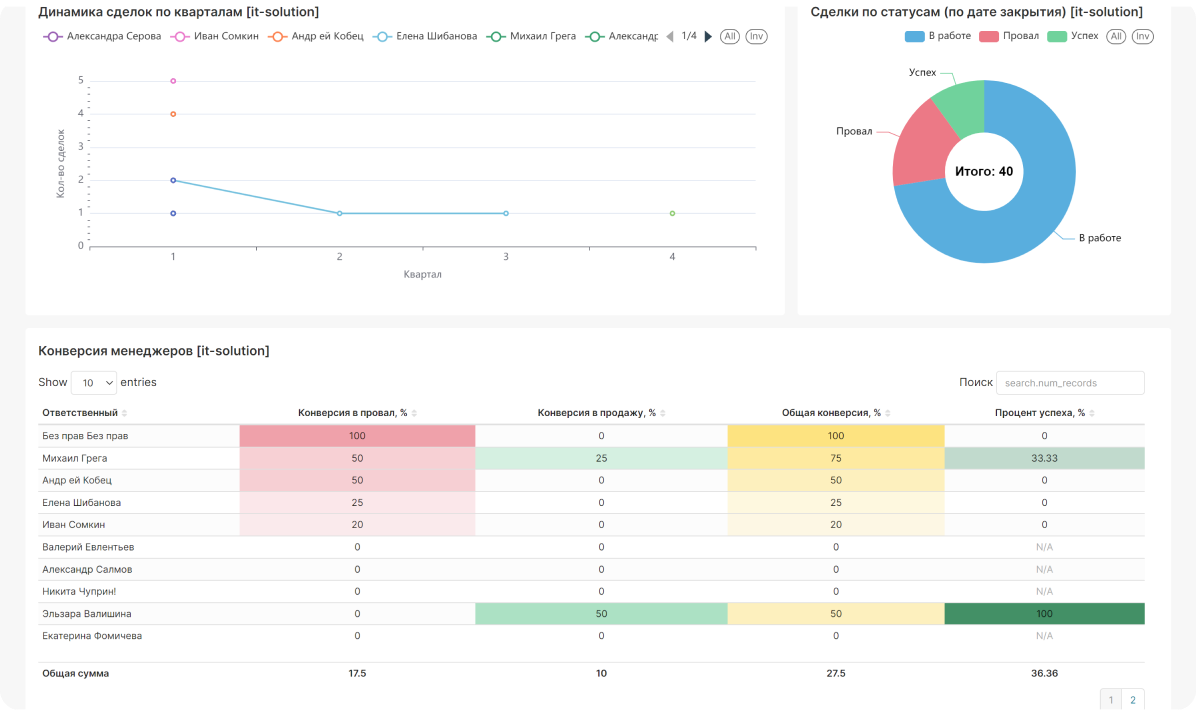This screenshot has height=710, width=1196.
Task: Sort by Ответственный column arrows
Action: [x=124, y=413]
